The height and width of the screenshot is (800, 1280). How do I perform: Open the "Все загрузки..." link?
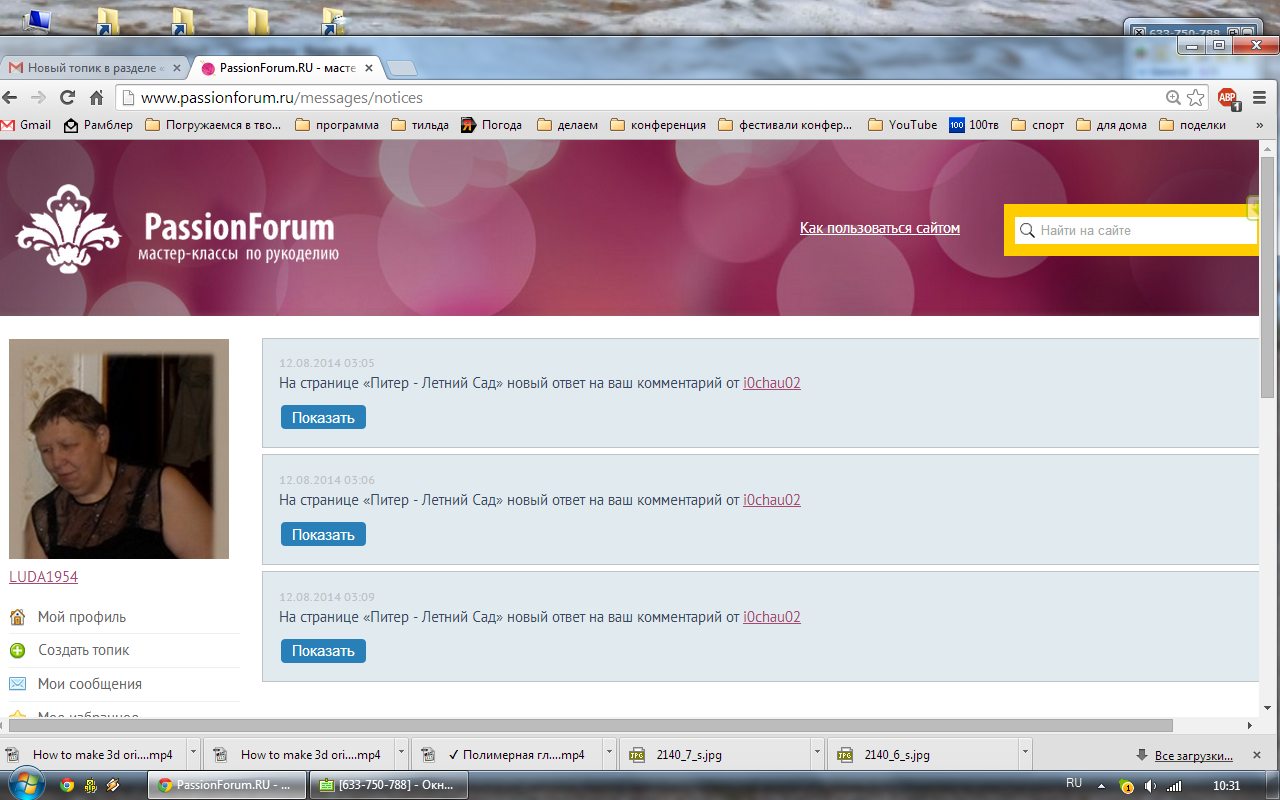tap(1194, 755)
